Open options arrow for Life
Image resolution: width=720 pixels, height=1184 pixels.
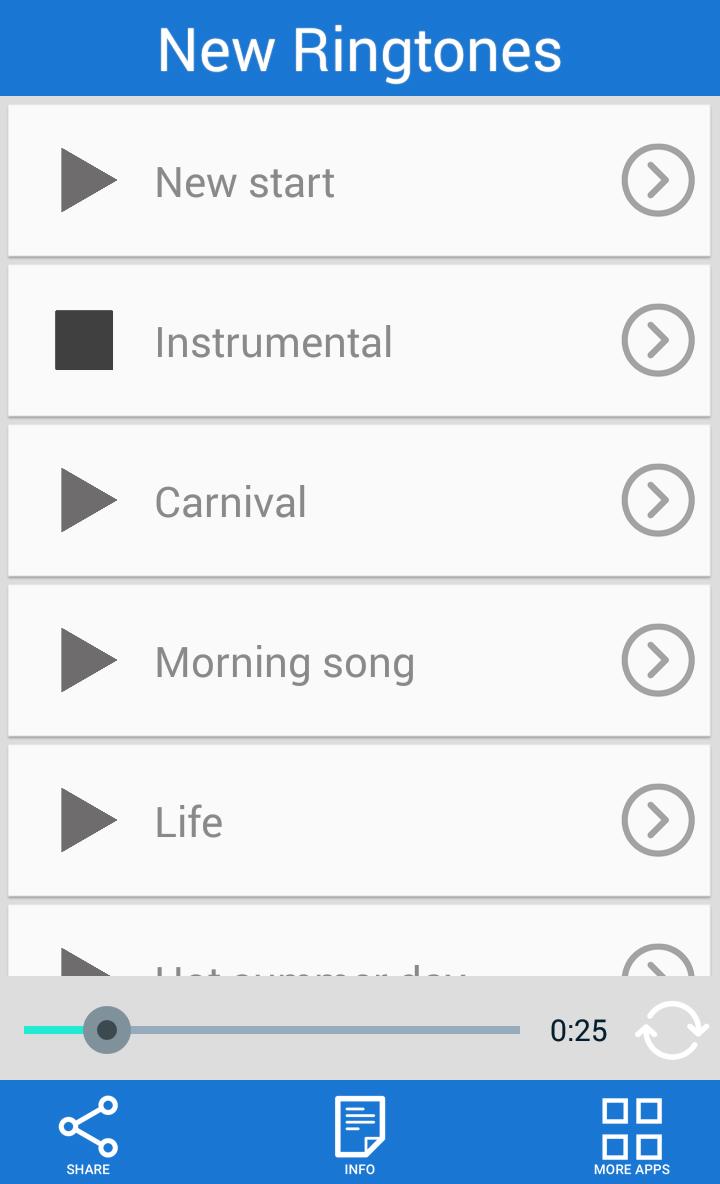(x=657, y=820)
